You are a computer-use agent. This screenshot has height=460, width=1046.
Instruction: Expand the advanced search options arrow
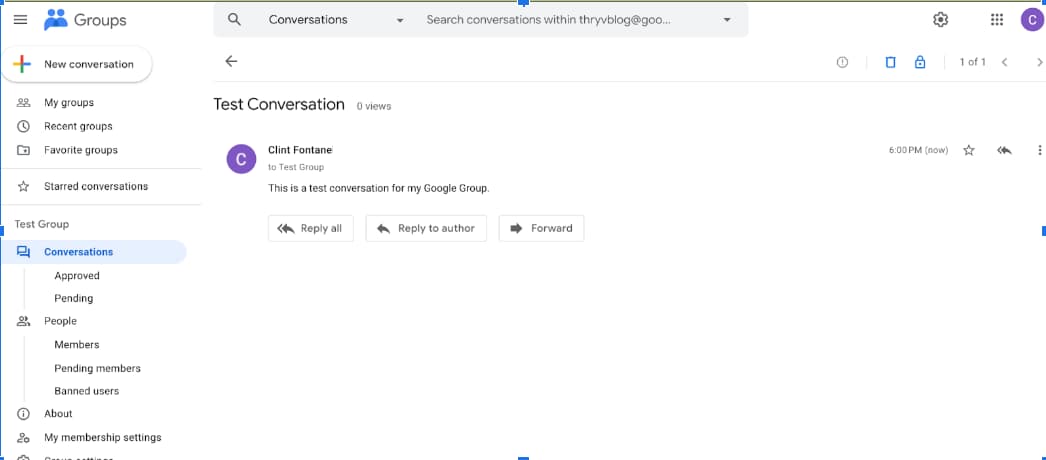click(x=727, y=20)
